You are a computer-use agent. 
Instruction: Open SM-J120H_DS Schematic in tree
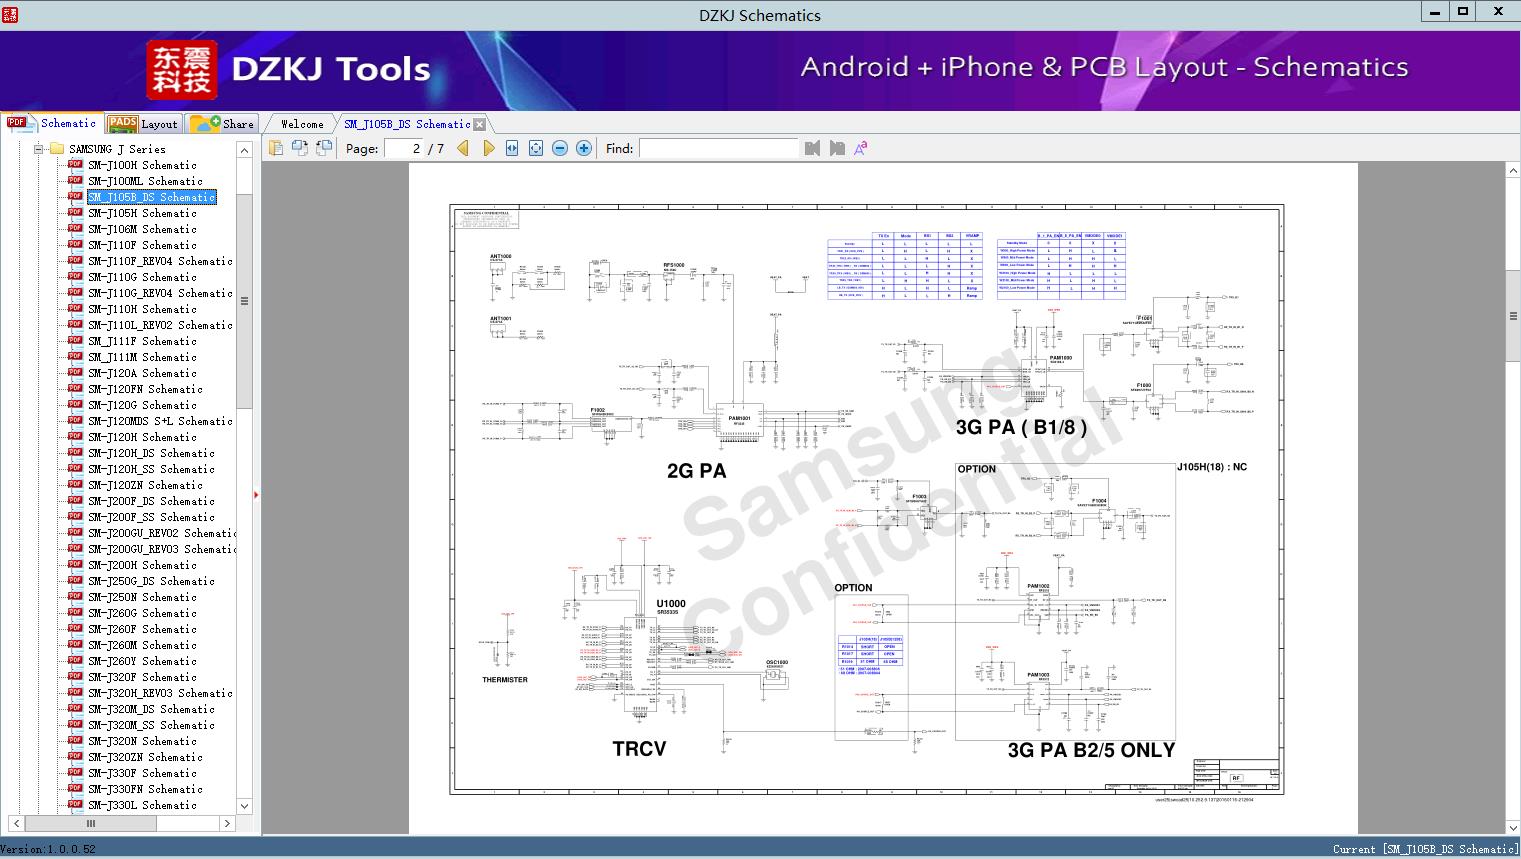pyautogui.click(x=151, y=453)
